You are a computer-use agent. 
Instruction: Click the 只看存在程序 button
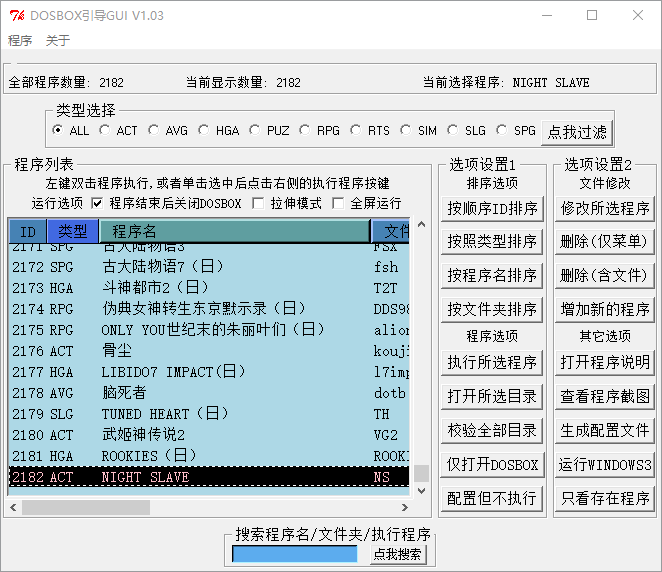pos(605,499)
